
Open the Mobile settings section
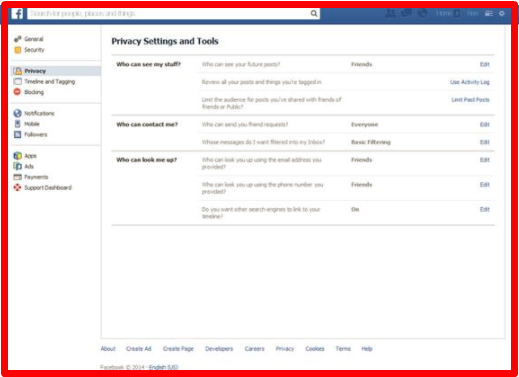pos(32,124)
